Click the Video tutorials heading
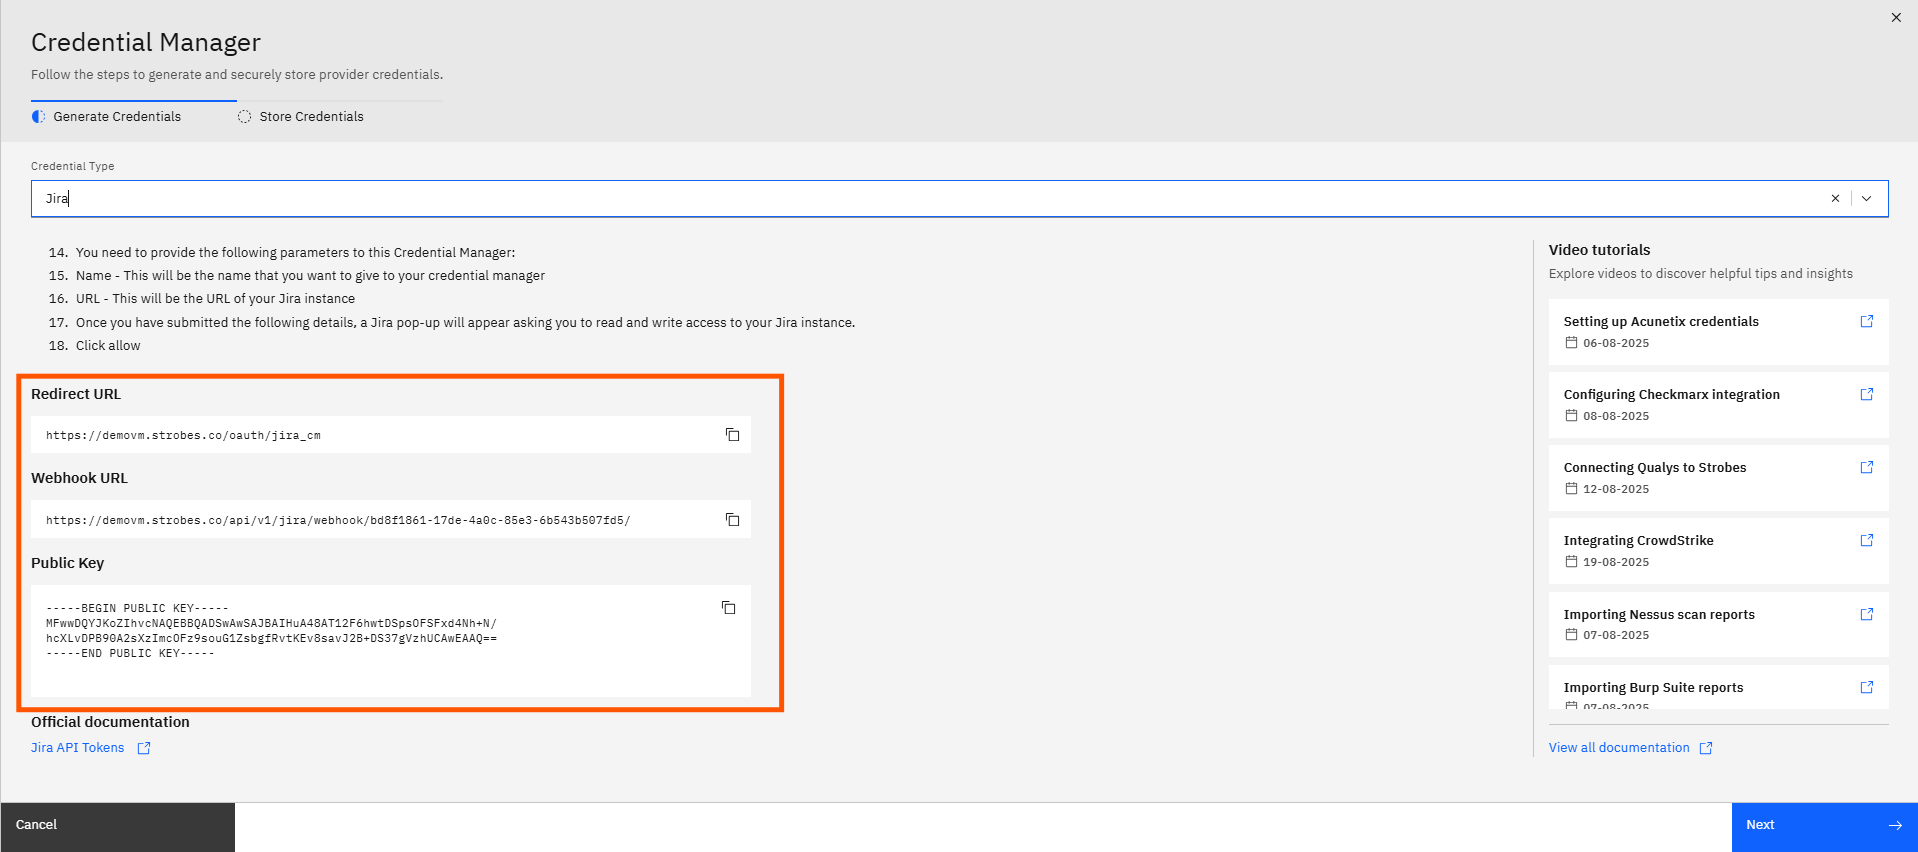This screenshot has width=1918, height=852. coord(1599,250)
